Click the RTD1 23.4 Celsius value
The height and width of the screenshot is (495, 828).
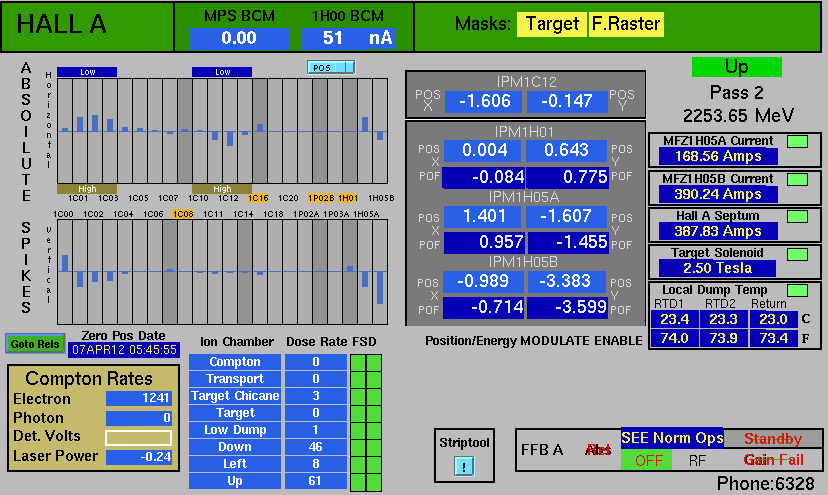point(674,320)
